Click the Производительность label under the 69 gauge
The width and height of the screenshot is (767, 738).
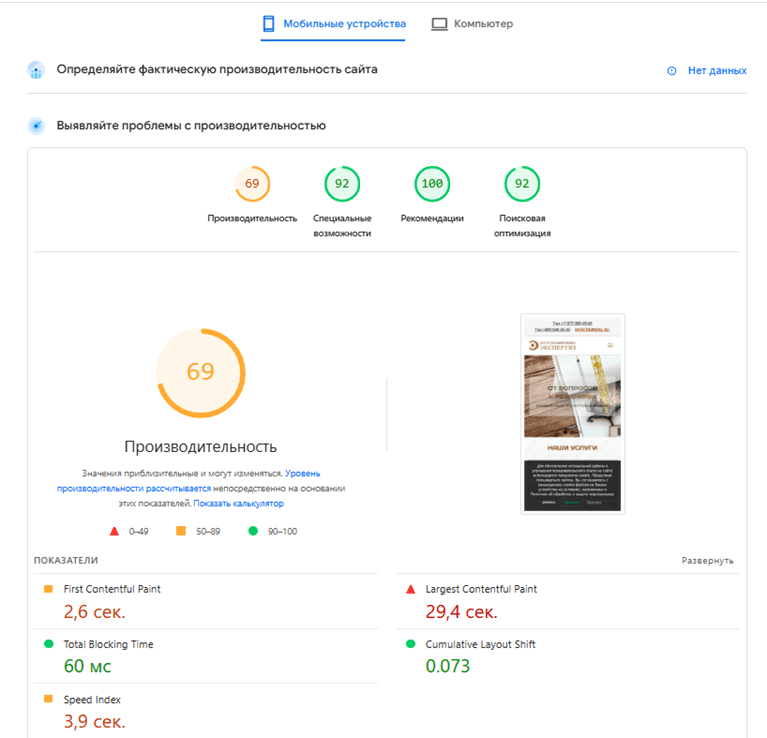pyautogui.click(x=252, y=218)
